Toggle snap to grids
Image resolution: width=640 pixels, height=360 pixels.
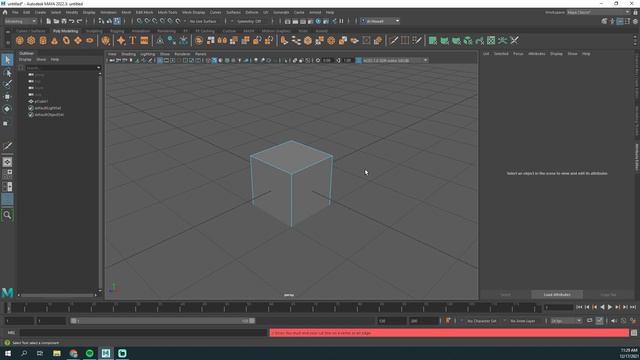coord(139,21)
